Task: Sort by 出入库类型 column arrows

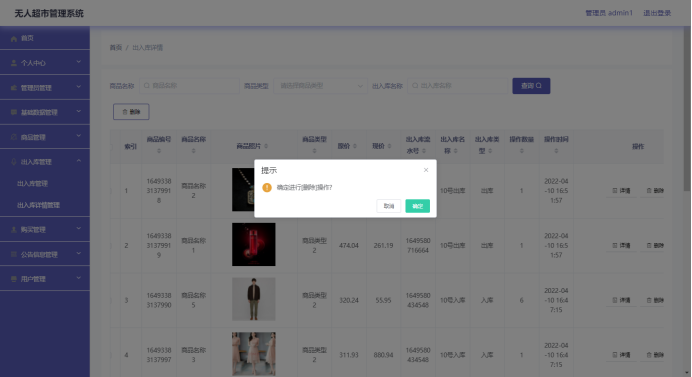Action: click(490, 151)
